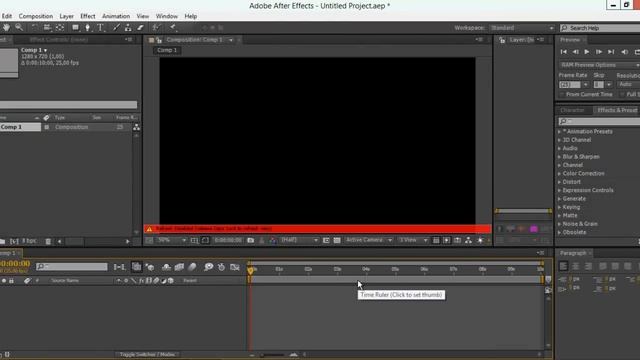Screen dimensions: 640x360
Task: Toggle fast previews button
Action: click(447, 240)
